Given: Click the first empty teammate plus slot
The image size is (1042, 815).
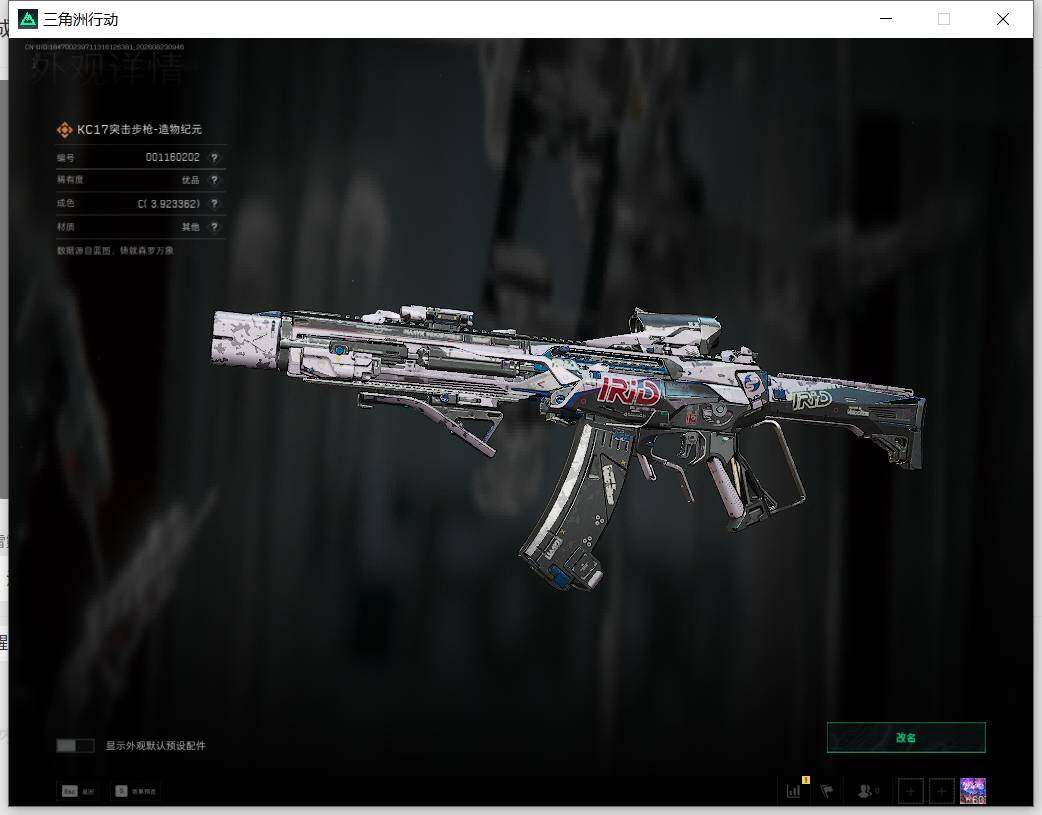Looking at the screenshot, I should coord(910,791).
